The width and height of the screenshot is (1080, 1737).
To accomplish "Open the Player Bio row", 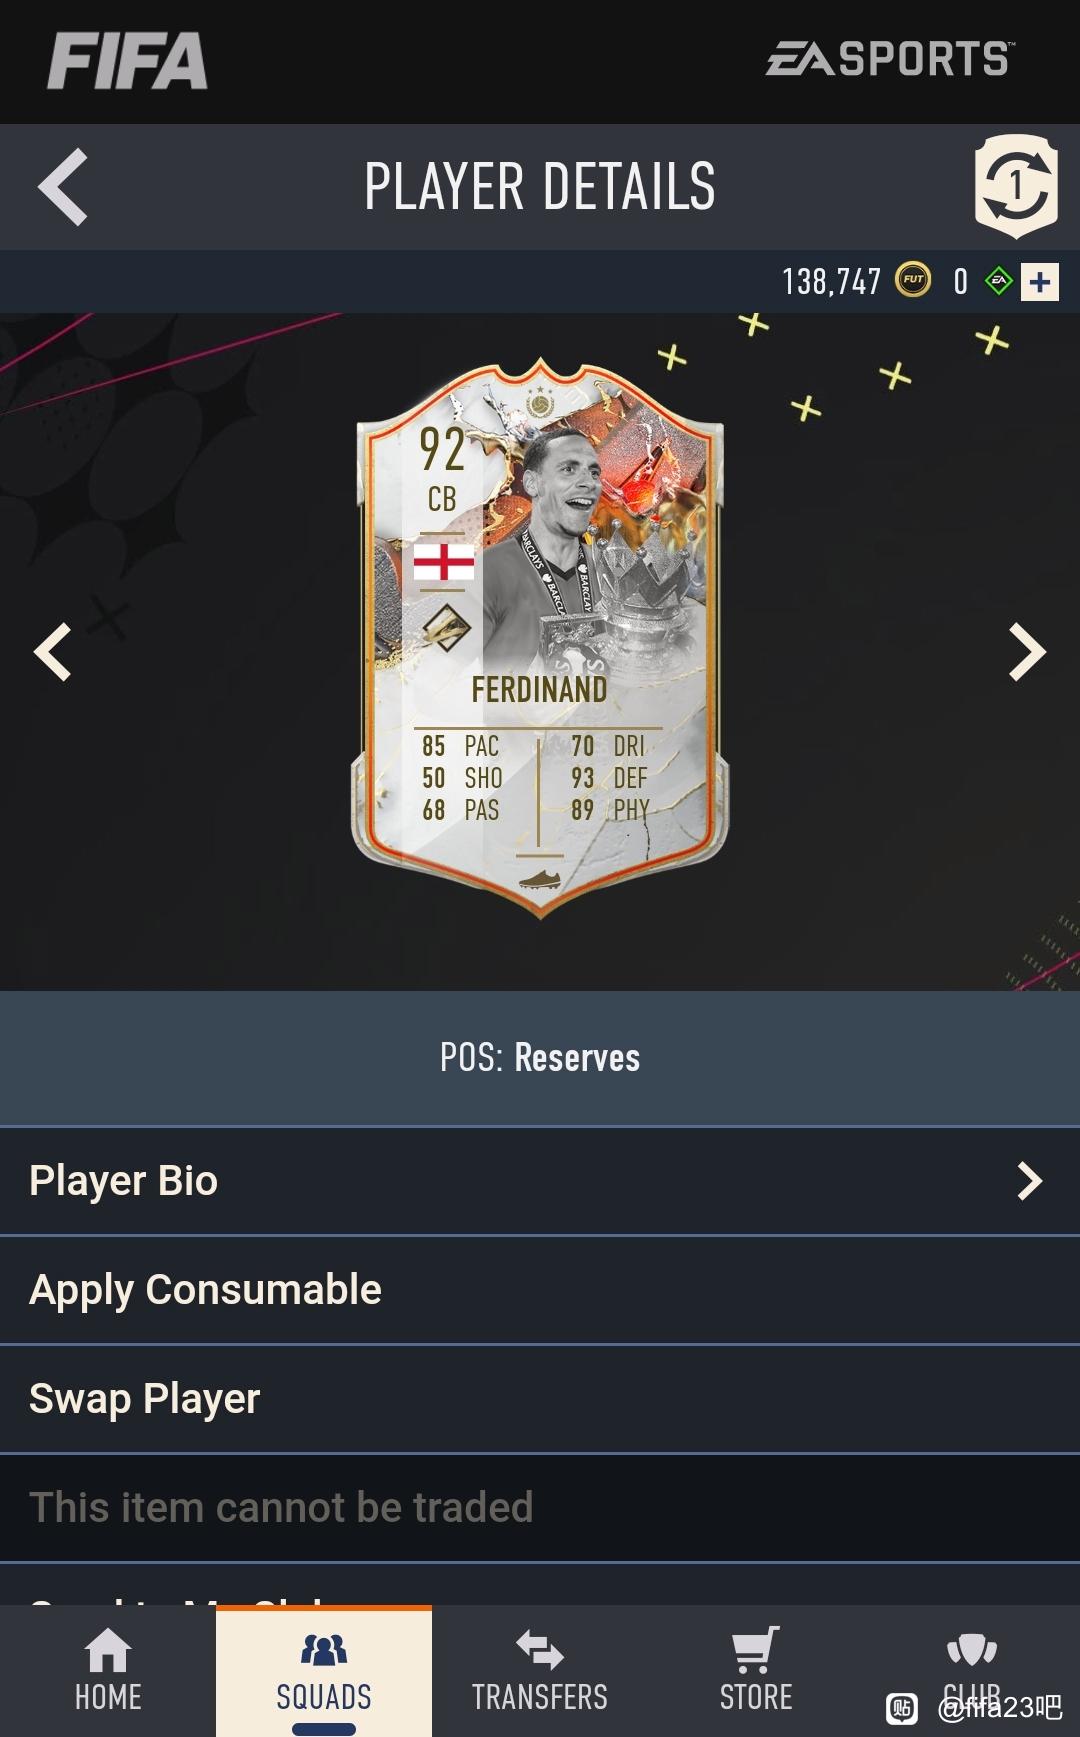I will pos(540,1181).
